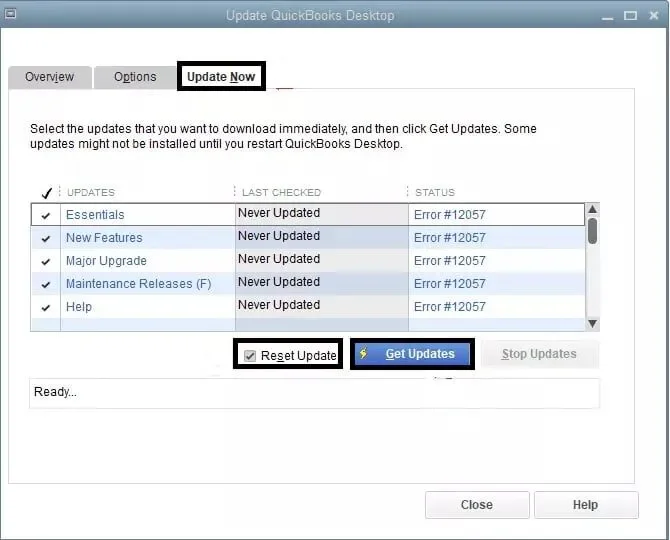
Task: Uncheck the Help update checkmark
Action: 46,308
